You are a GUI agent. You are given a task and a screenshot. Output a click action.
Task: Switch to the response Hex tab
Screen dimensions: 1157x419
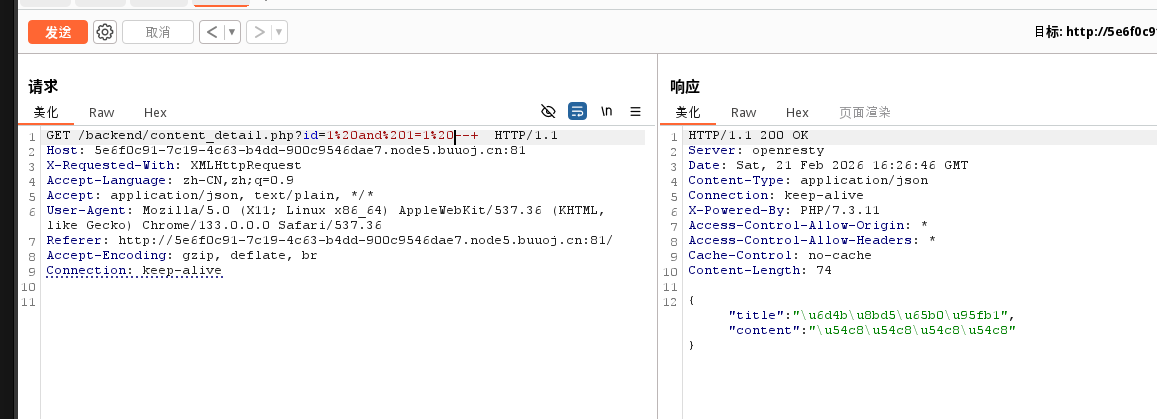point(797,112)
